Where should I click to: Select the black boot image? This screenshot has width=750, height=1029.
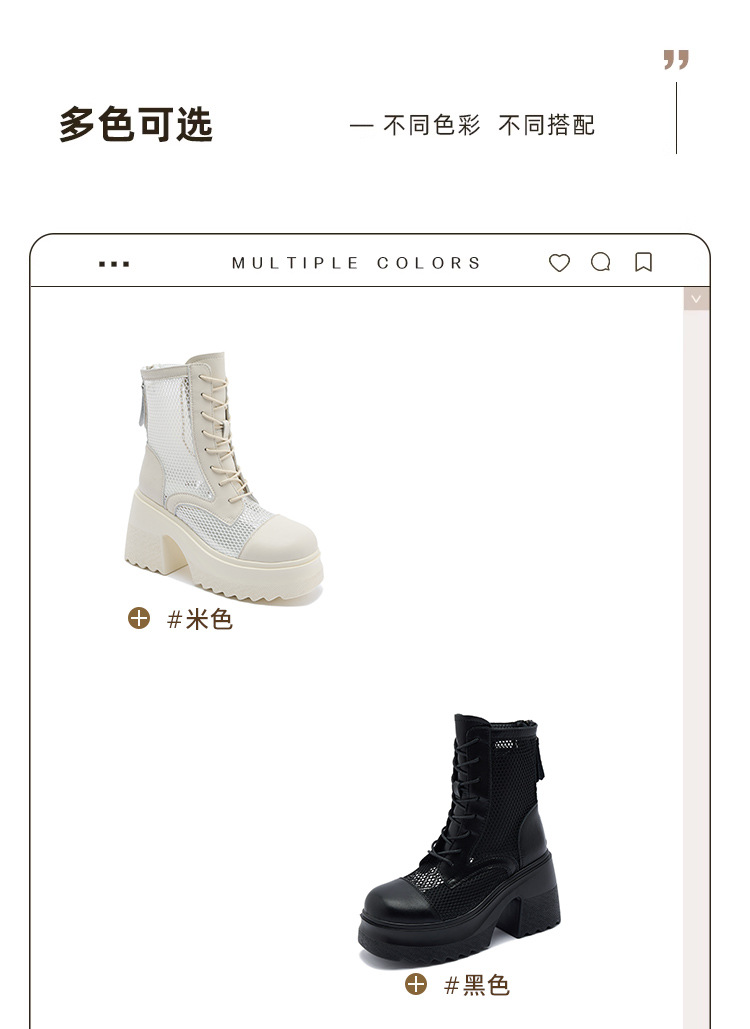point(461,840)
